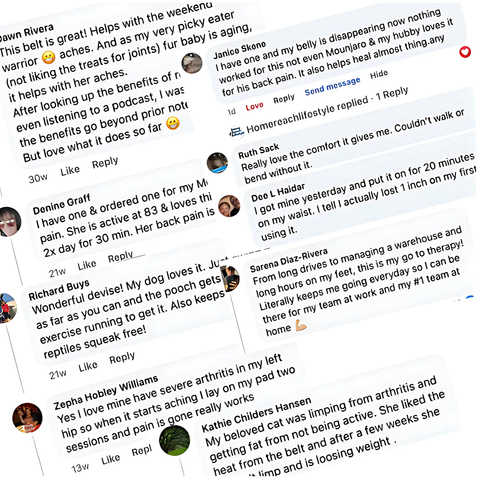
Task: Open Denine Graff's avatar with sunglasses
Action: (x=9, y=222)
